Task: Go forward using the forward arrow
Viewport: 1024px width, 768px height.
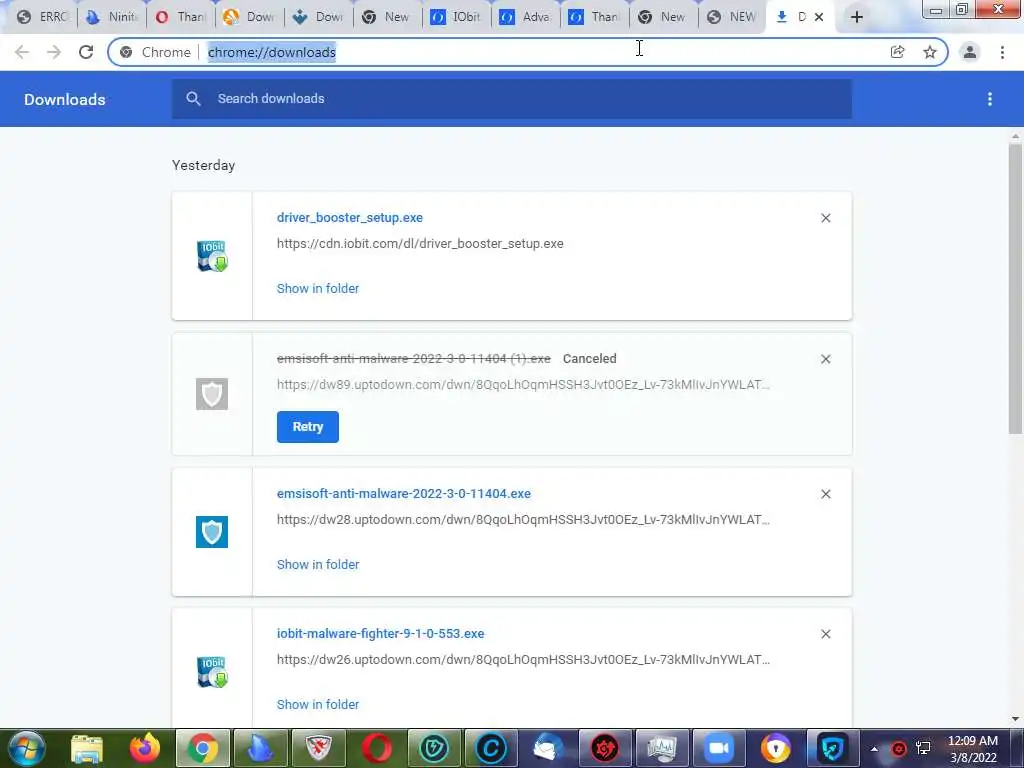Action: tap(54, 52)
